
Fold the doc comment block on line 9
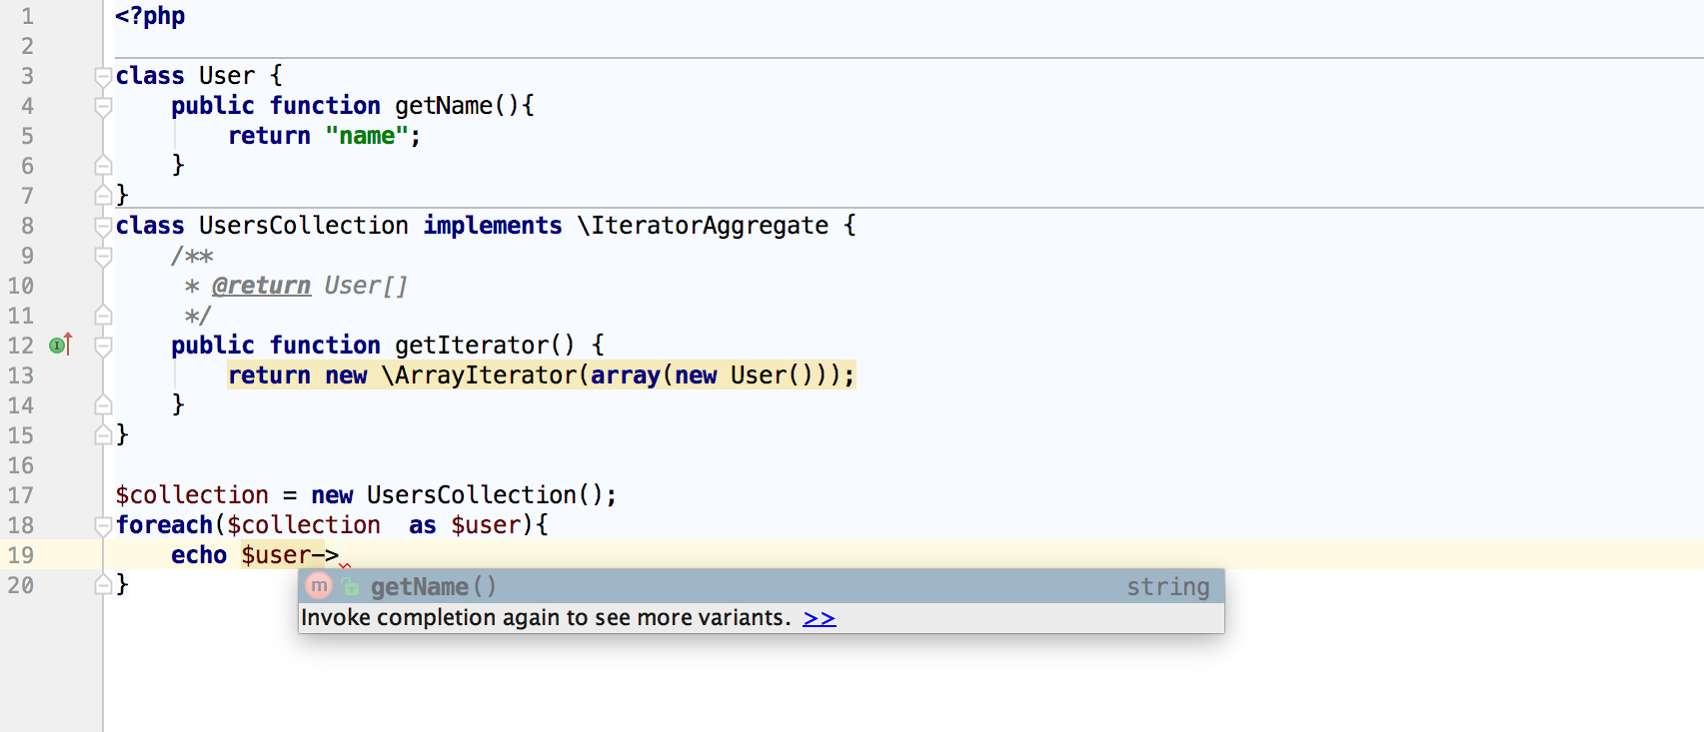pyautogui.click(x=103, y=256)
